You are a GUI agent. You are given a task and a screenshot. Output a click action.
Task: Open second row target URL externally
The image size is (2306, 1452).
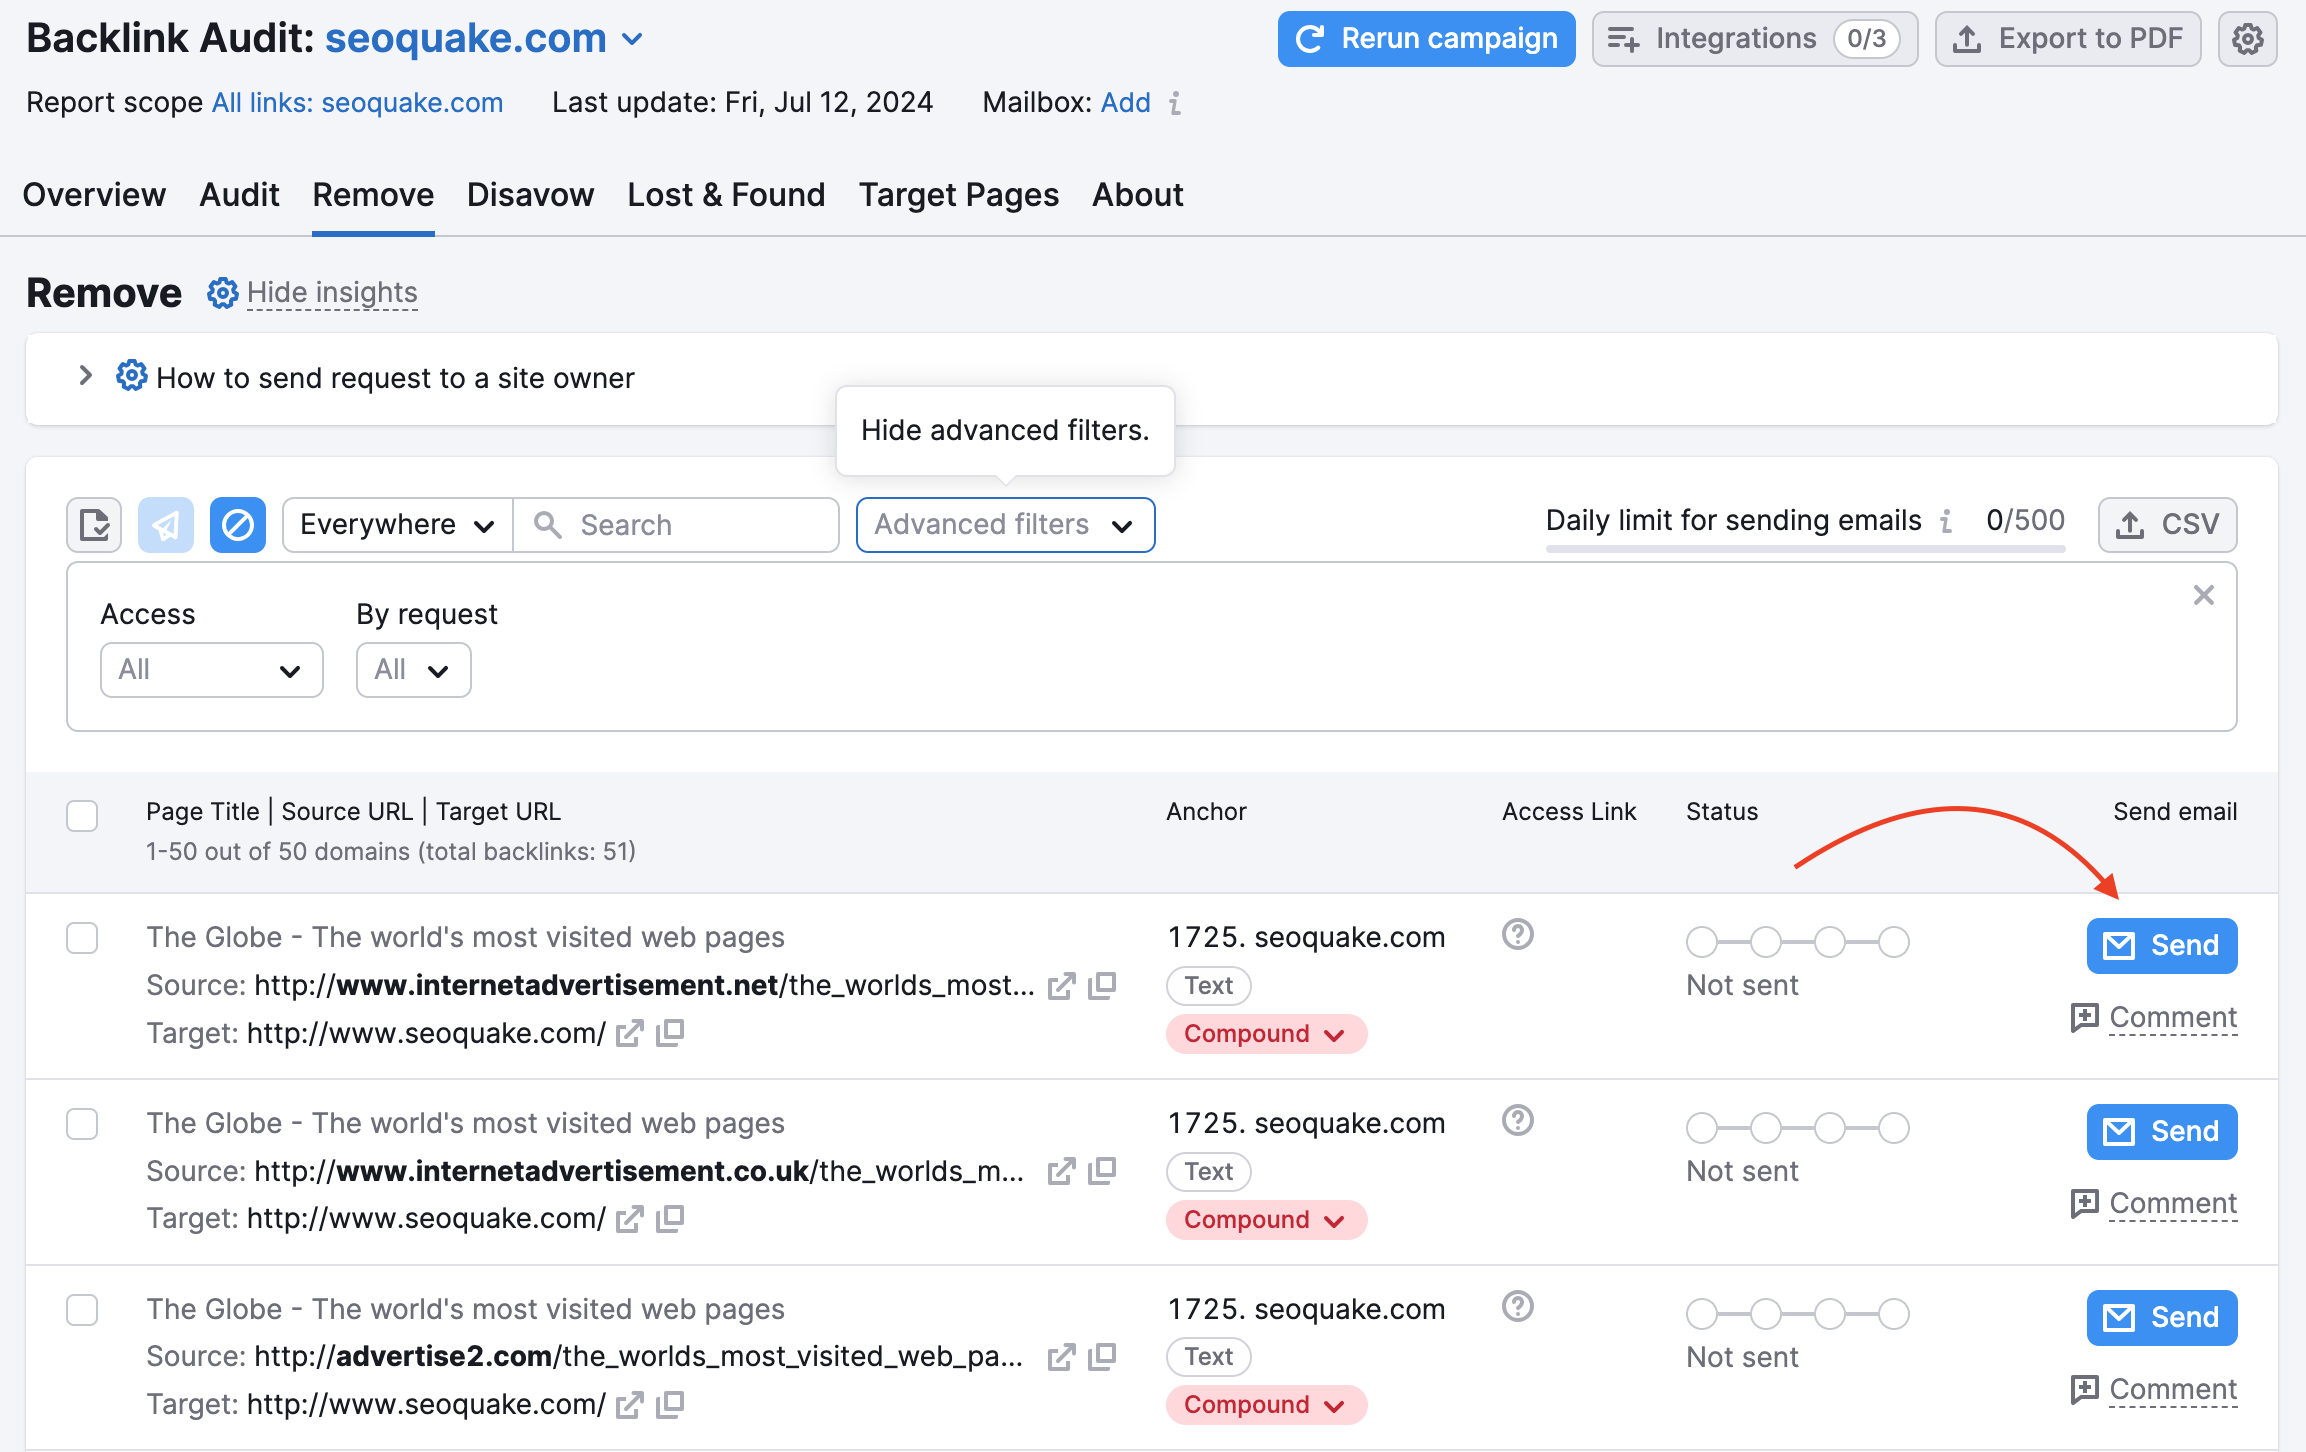coord(629,1219)
